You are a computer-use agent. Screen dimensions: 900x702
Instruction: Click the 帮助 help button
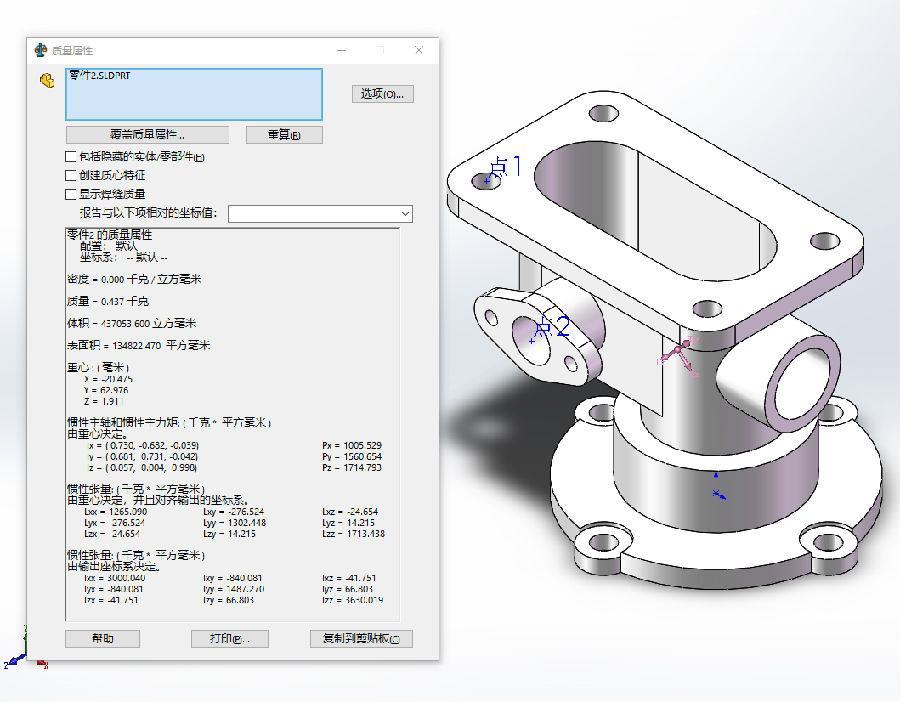[x=102, y=639]
